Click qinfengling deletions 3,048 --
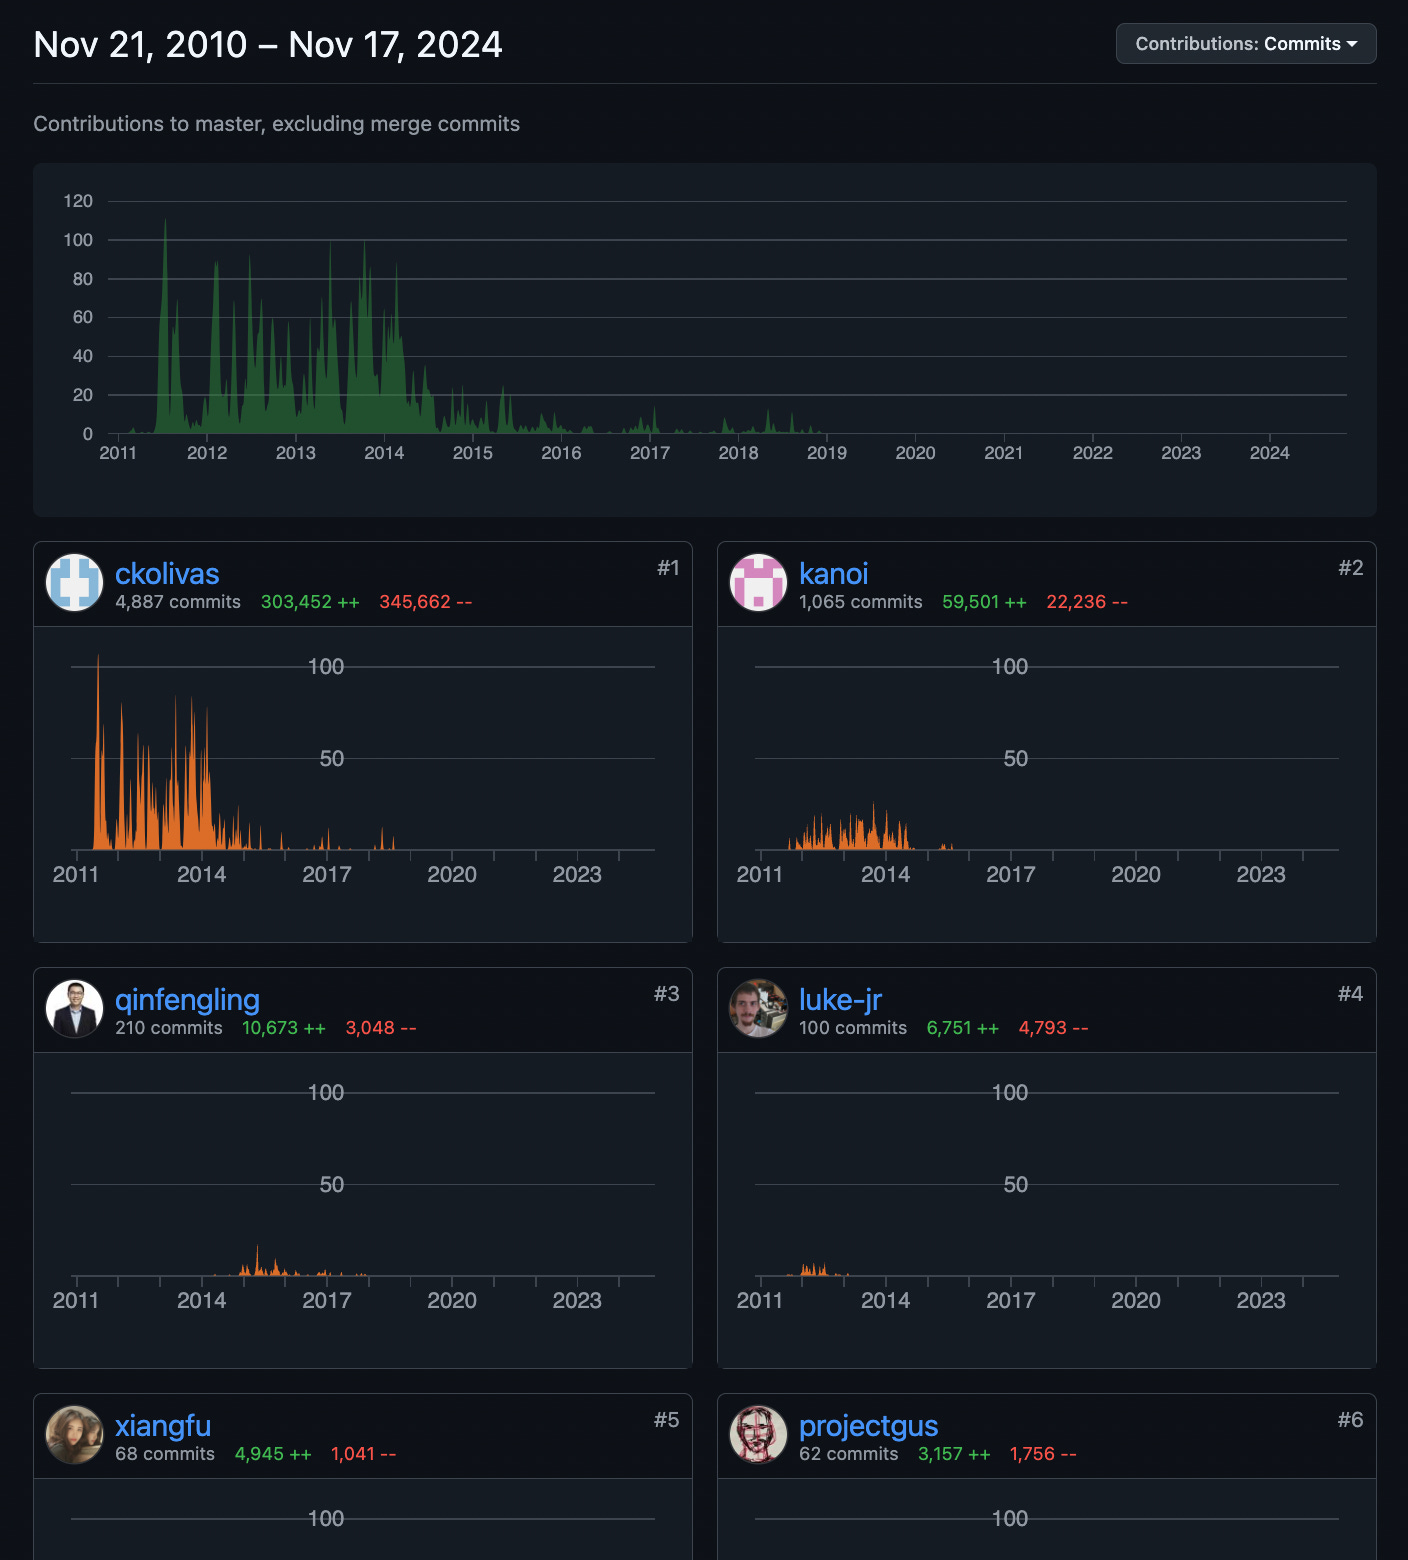1408x1560 pixels. point(381,1028)
